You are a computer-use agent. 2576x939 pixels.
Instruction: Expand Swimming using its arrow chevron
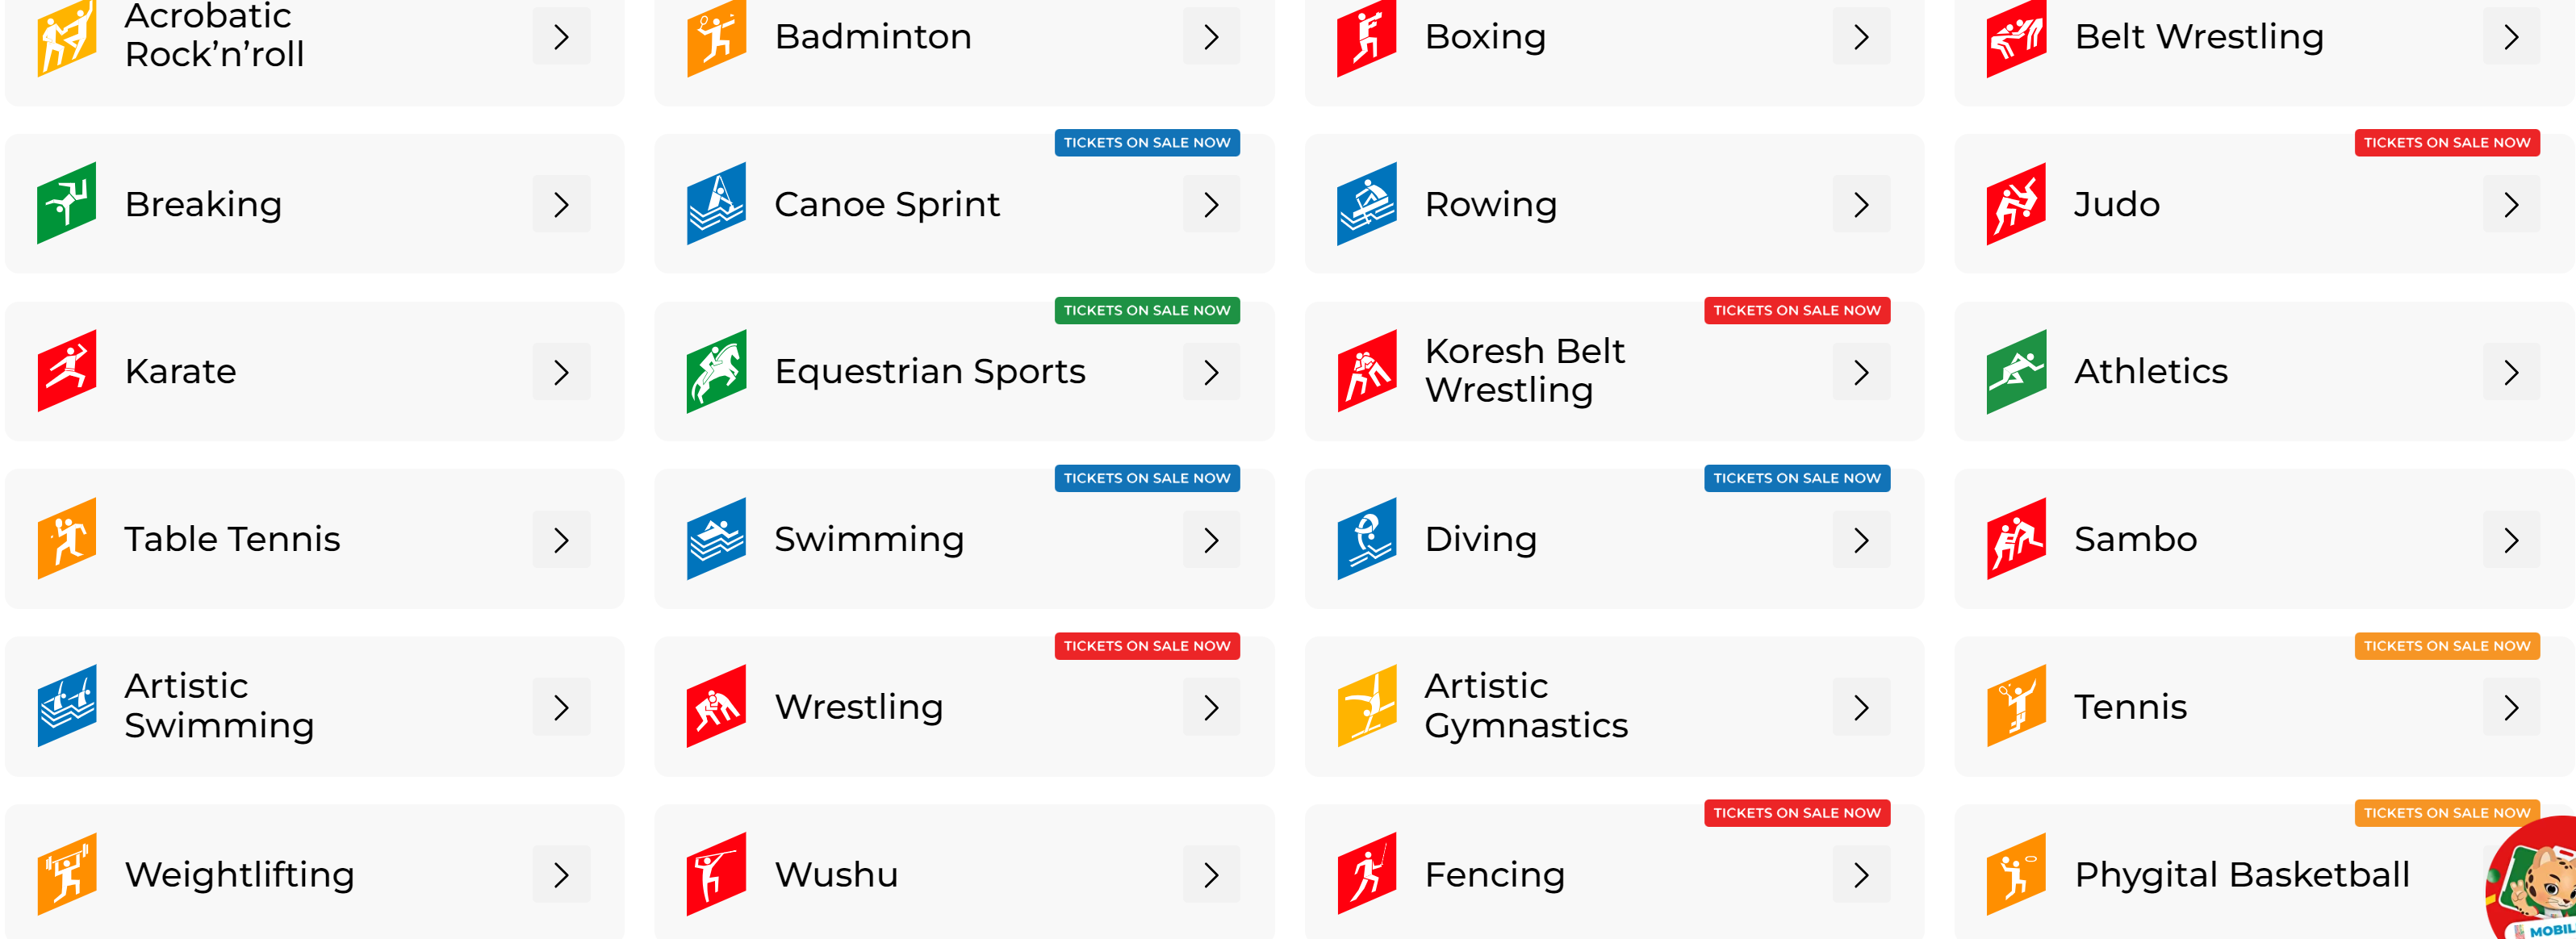(1210, 540)
